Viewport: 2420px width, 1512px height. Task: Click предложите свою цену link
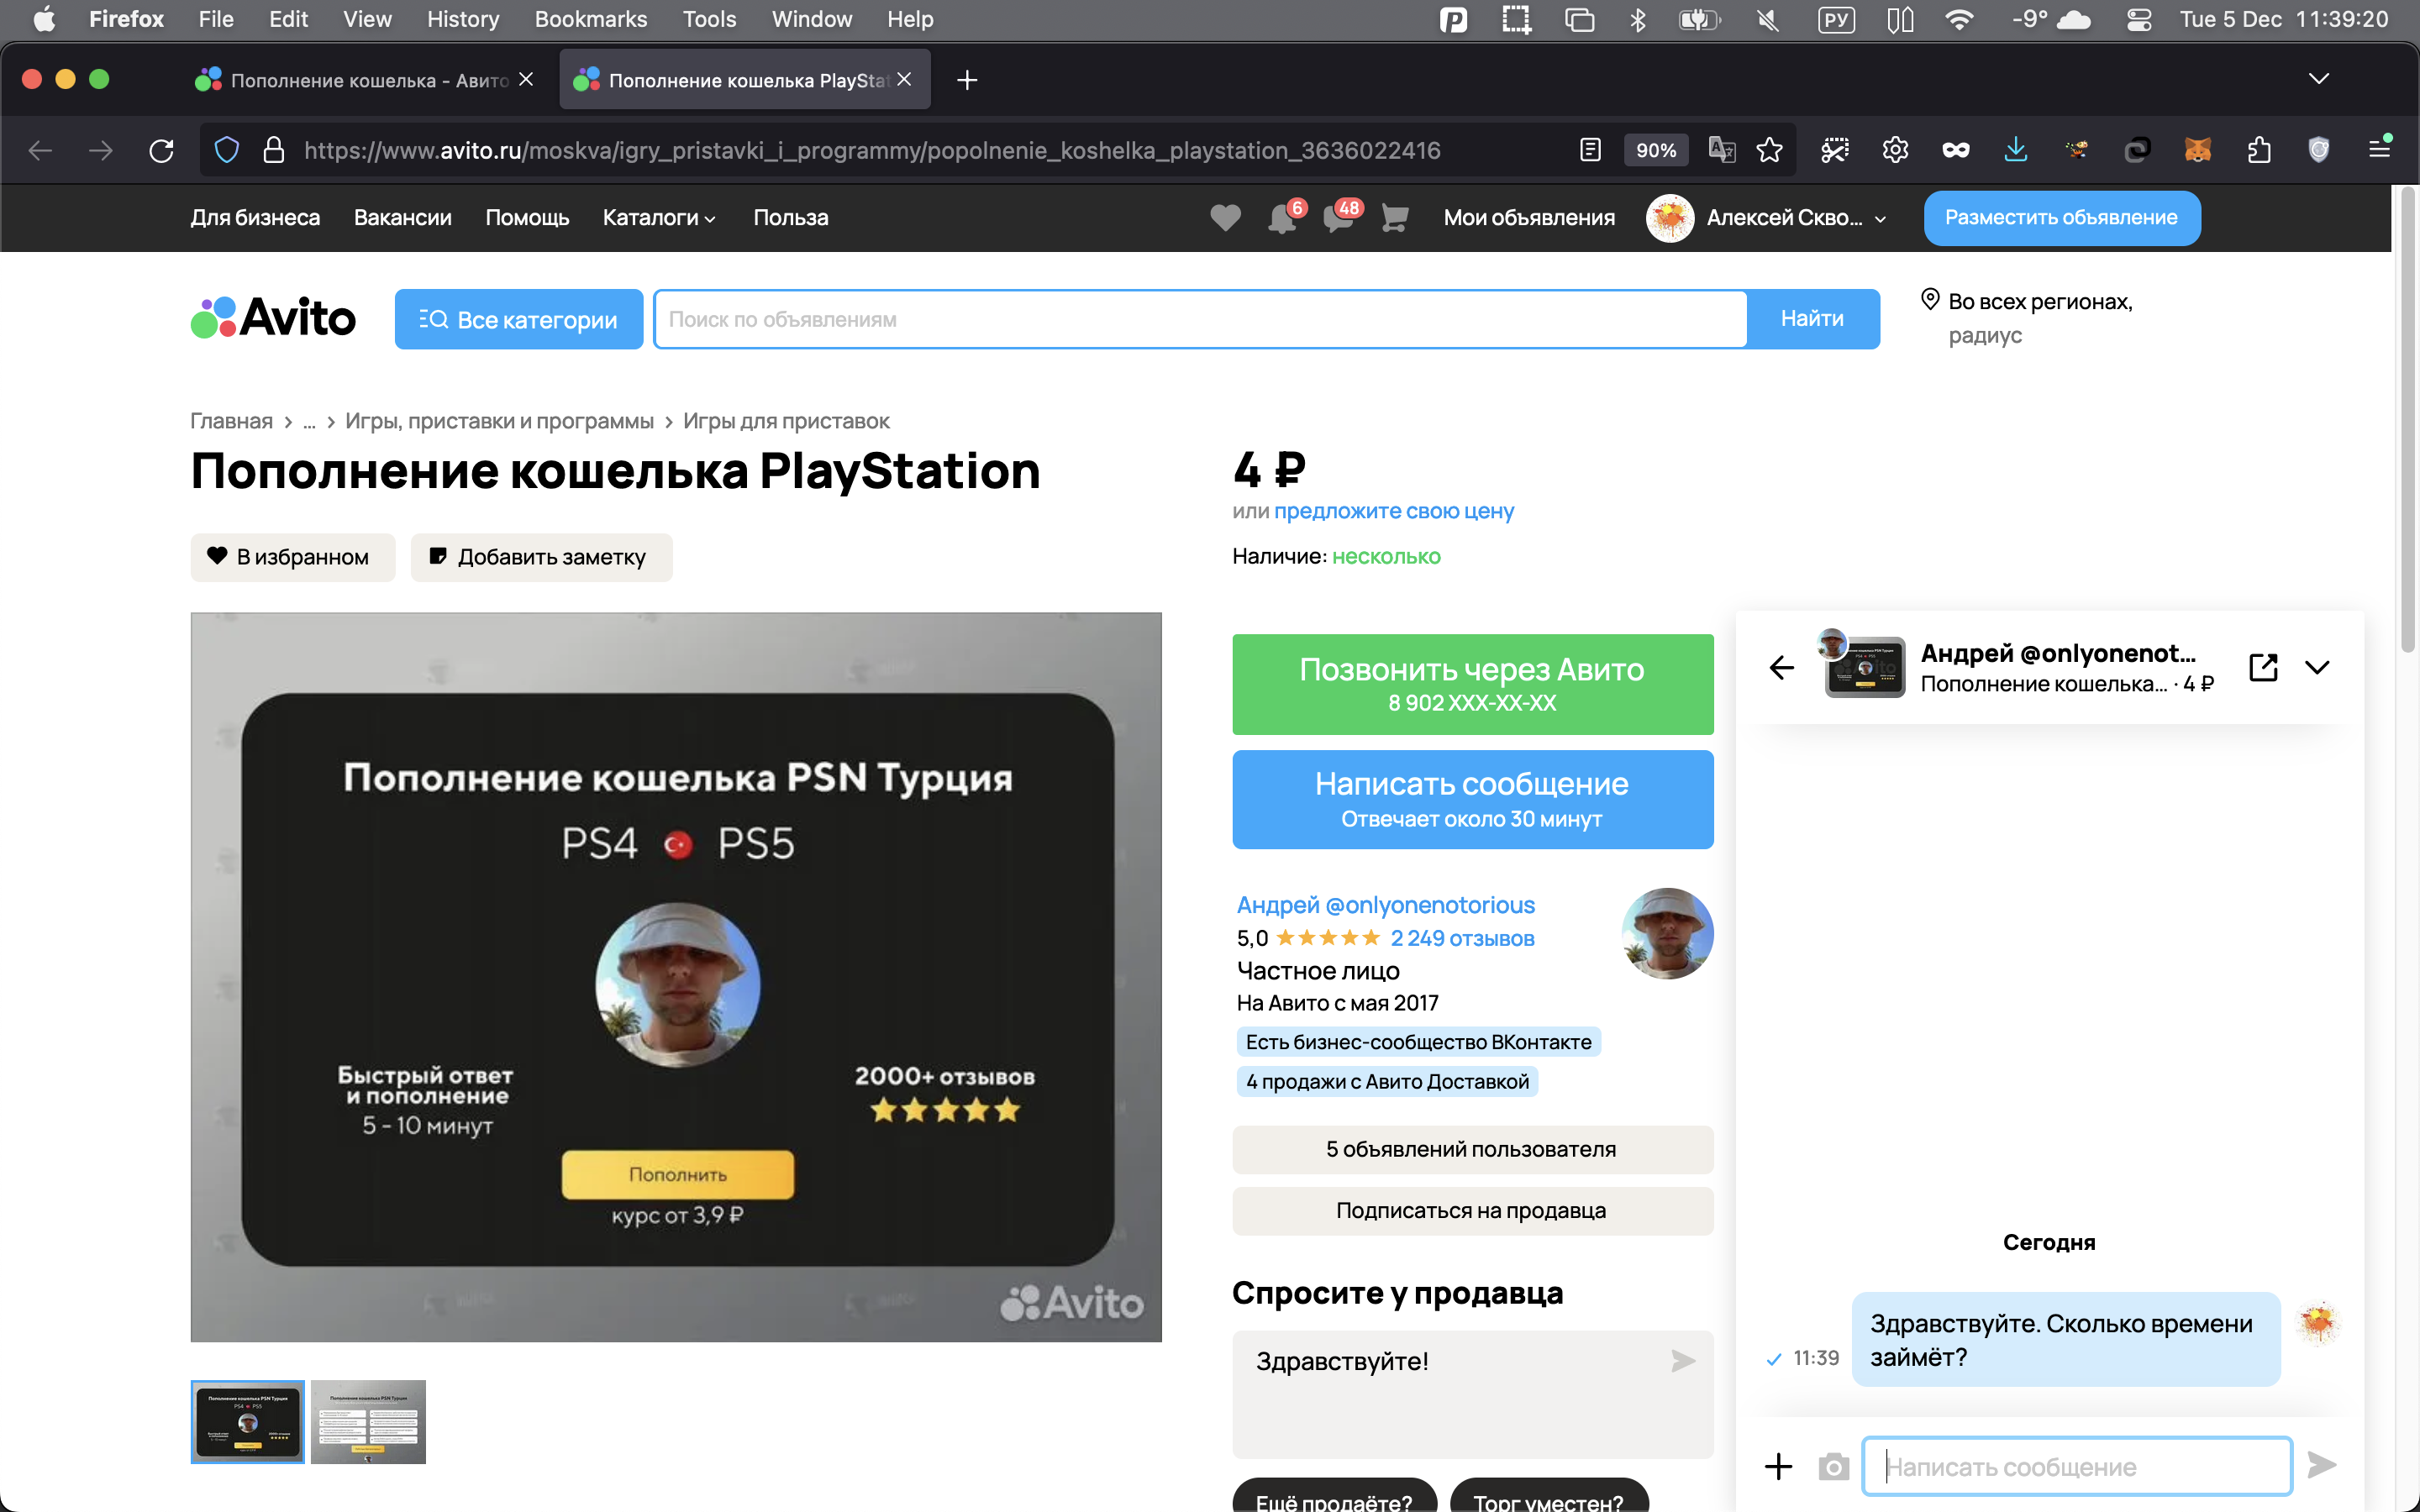(x=1393, y=511)
